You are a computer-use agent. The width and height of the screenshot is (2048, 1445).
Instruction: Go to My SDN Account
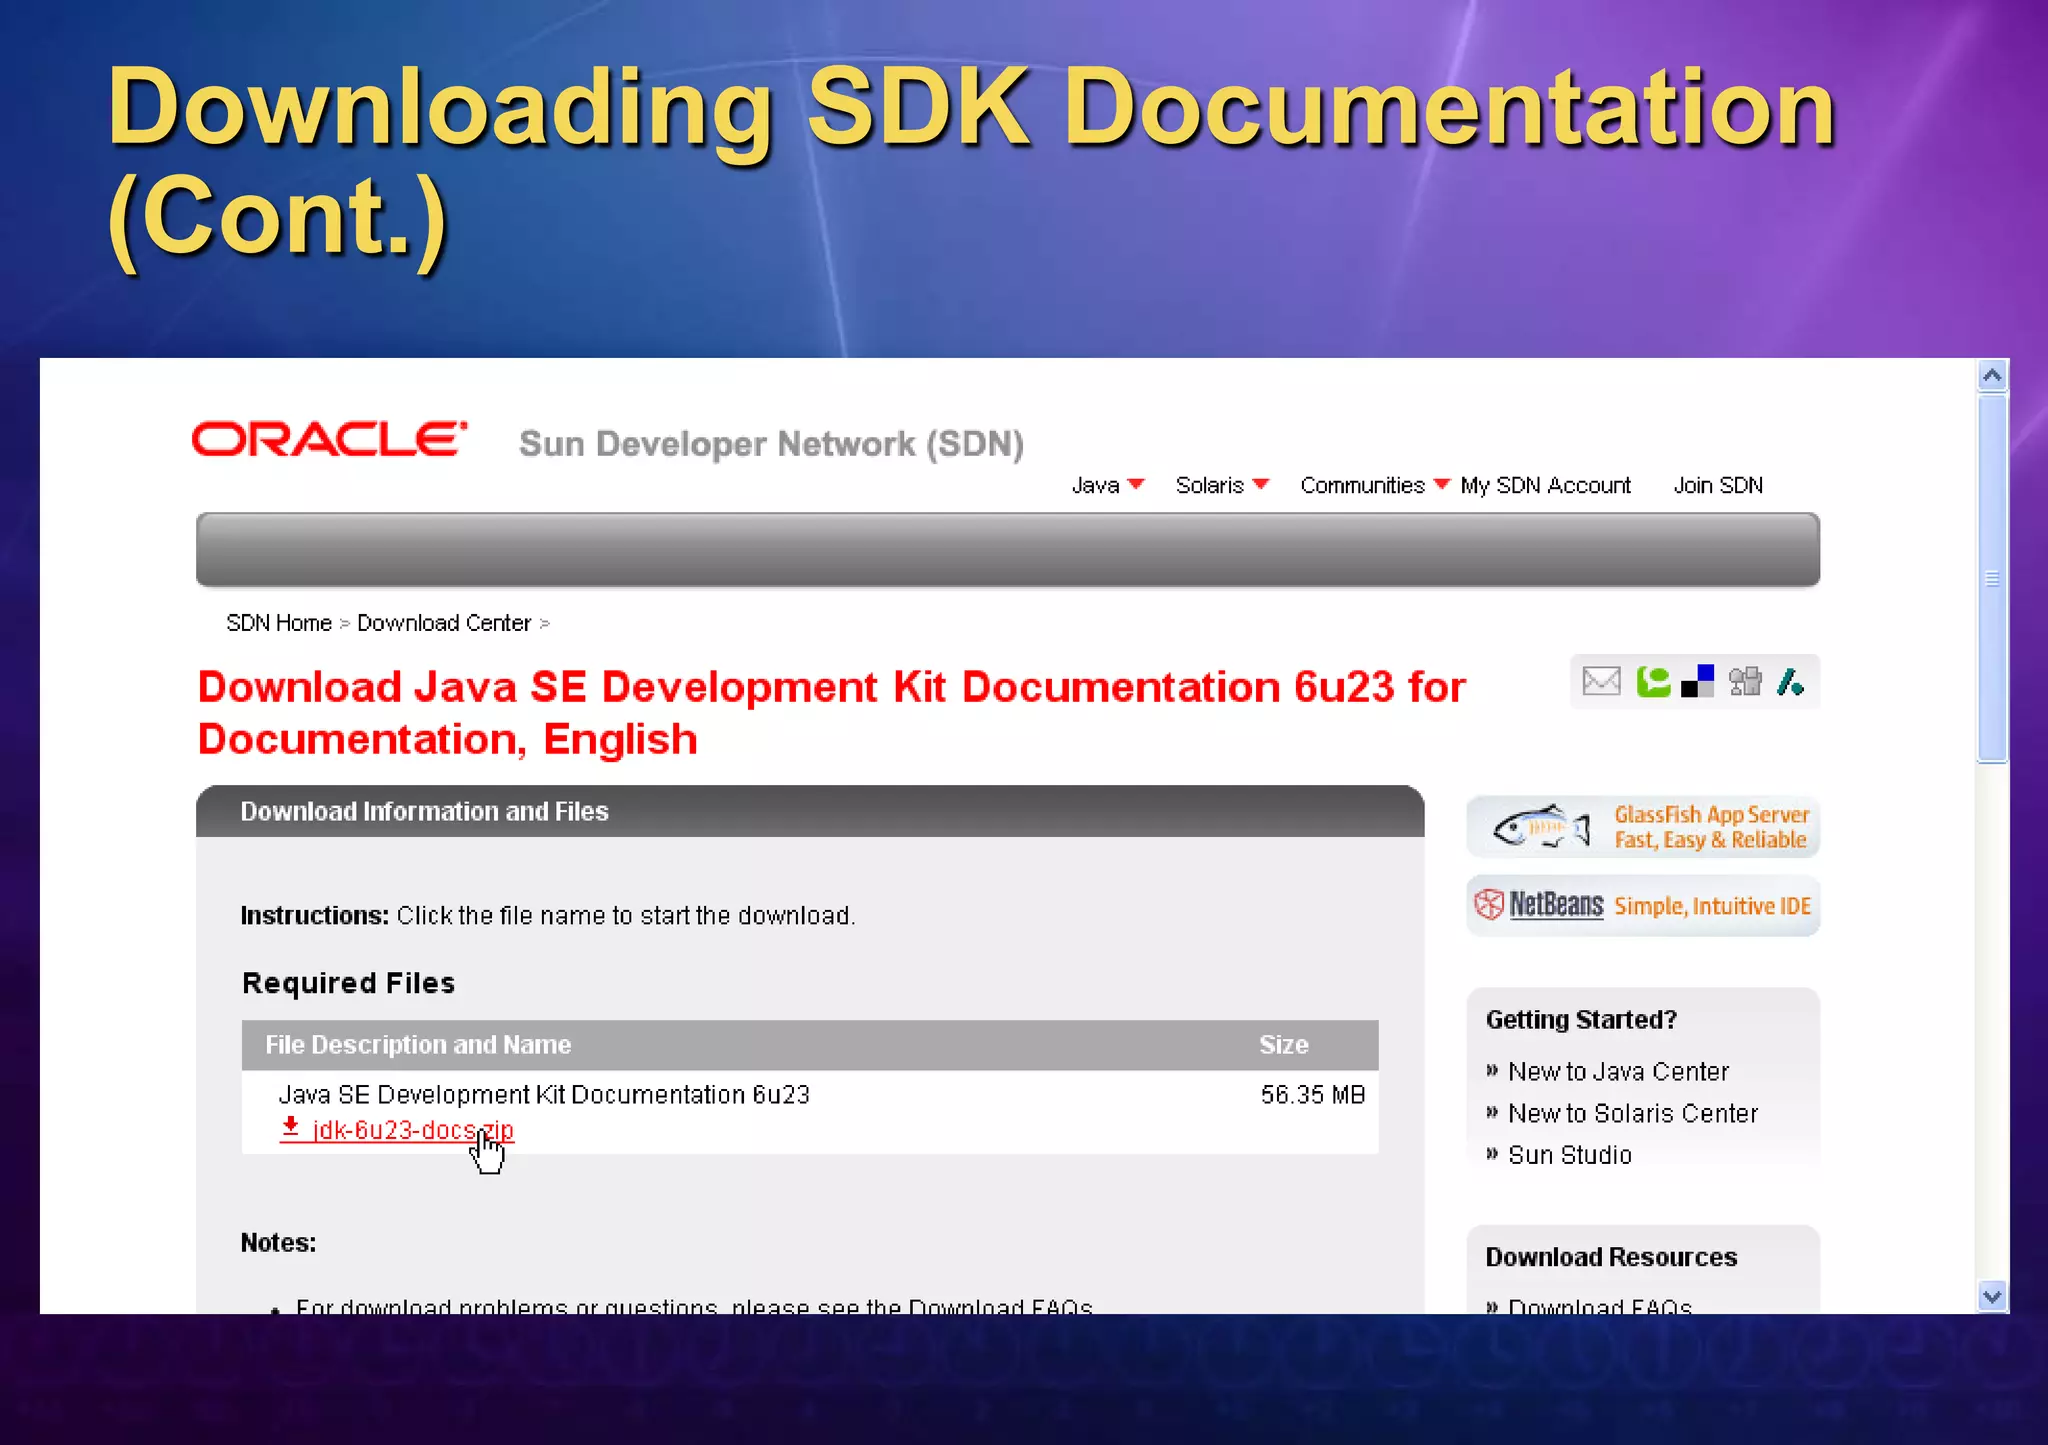(x=1545, y=485)
